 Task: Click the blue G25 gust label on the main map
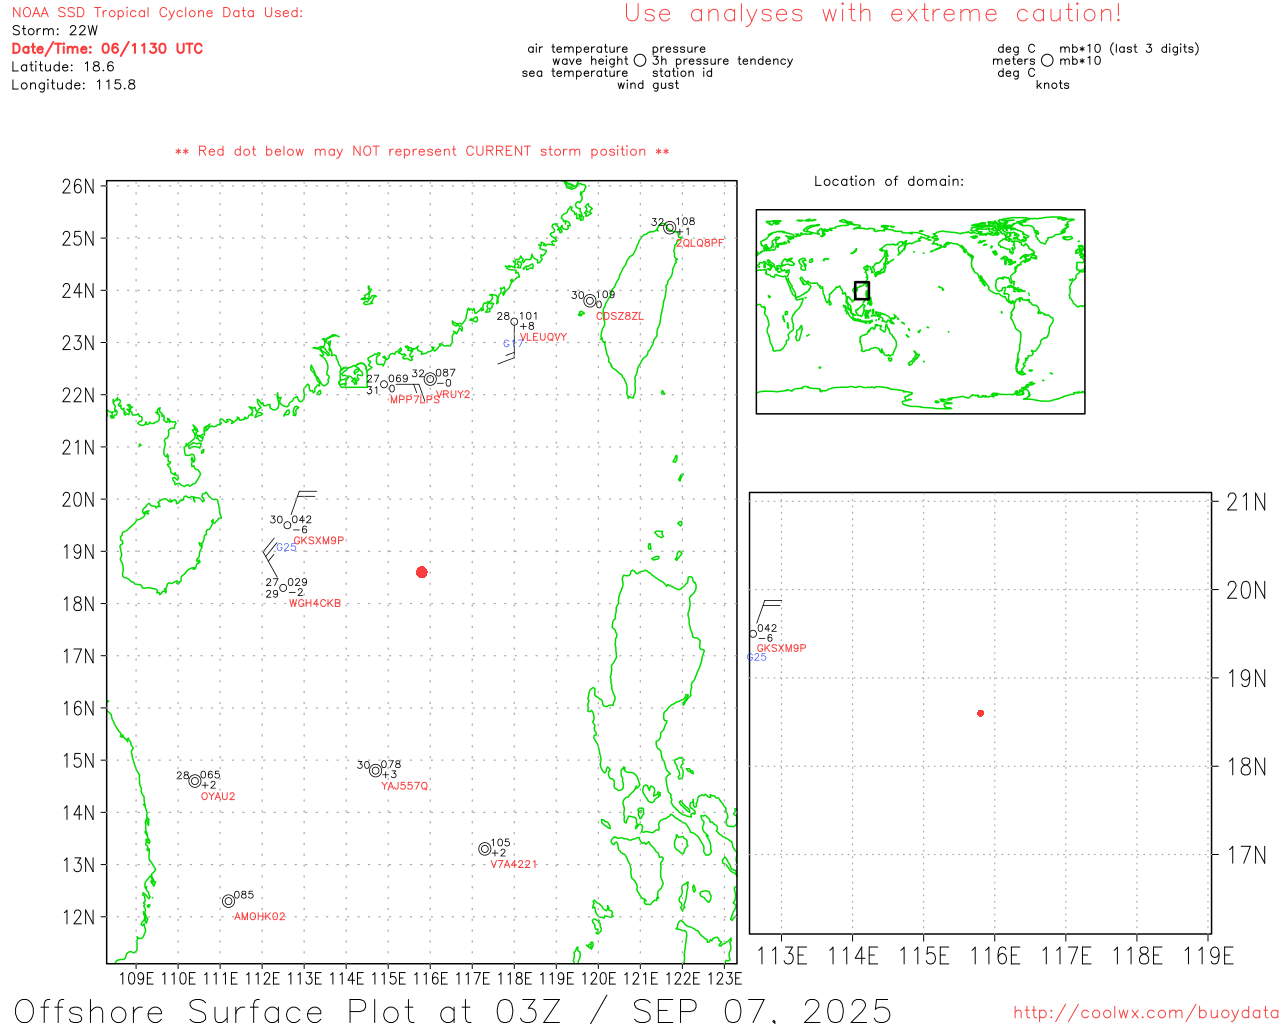tap(286, 547)
